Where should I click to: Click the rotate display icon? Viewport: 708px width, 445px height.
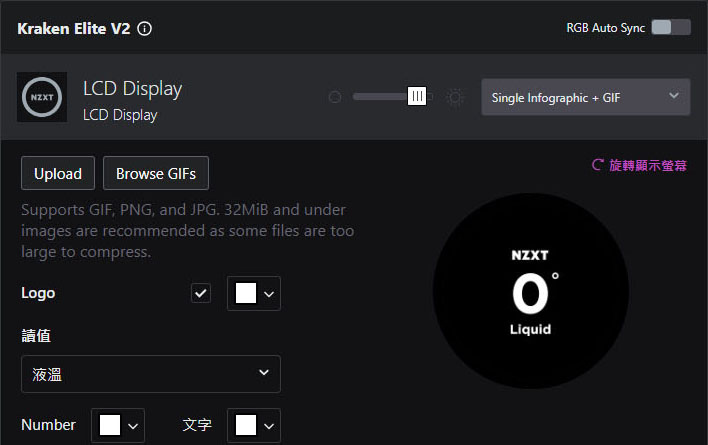tap(597, 165)
